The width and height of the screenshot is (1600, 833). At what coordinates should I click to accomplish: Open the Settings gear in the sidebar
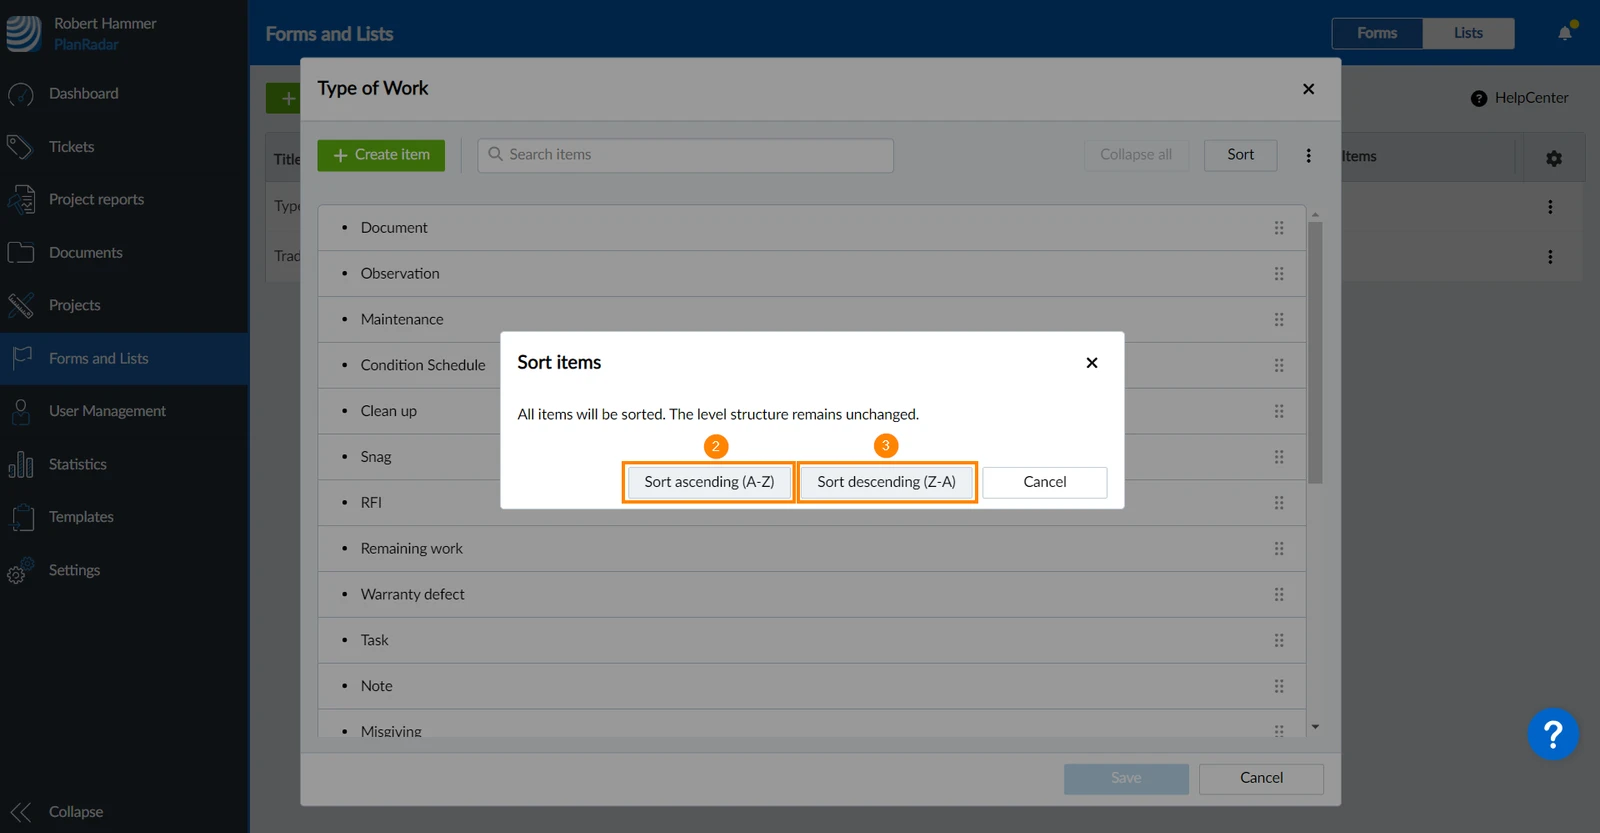point(21,570)
